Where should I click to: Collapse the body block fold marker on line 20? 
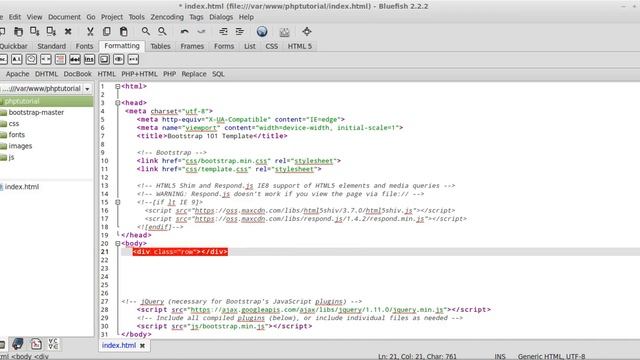point(118,243)
